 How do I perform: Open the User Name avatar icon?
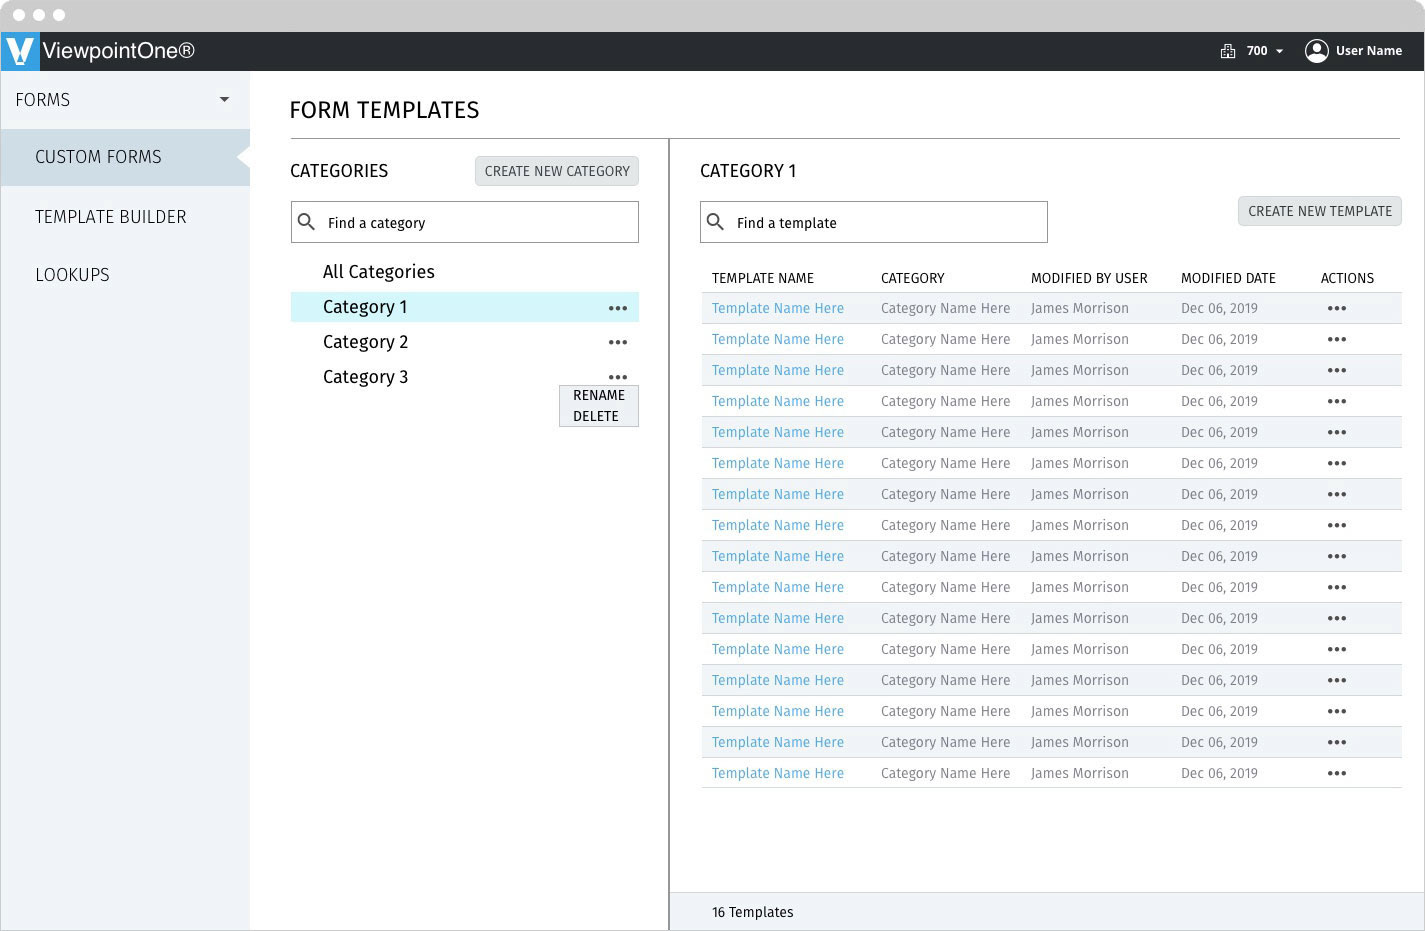[x=1316, y=51]
